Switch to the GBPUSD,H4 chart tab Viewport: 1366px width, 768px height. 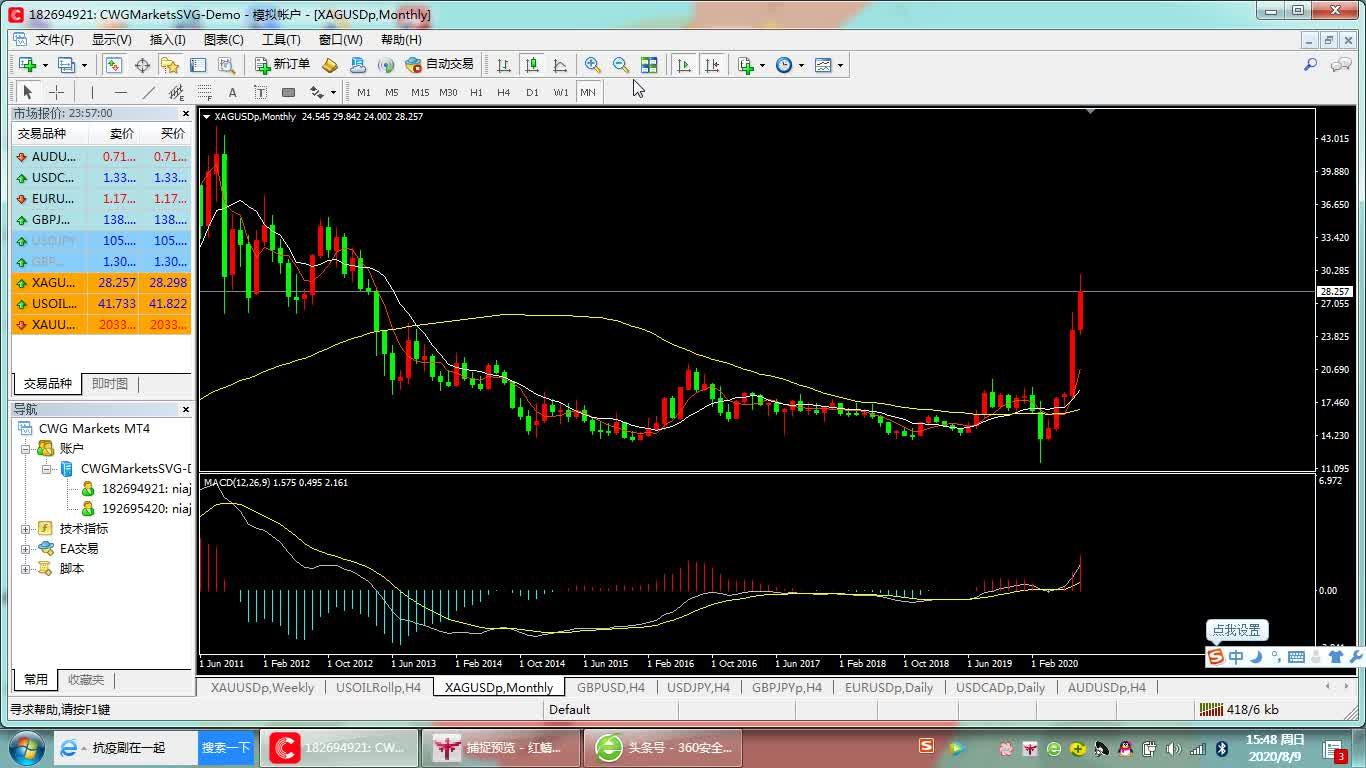pos(610,687)
